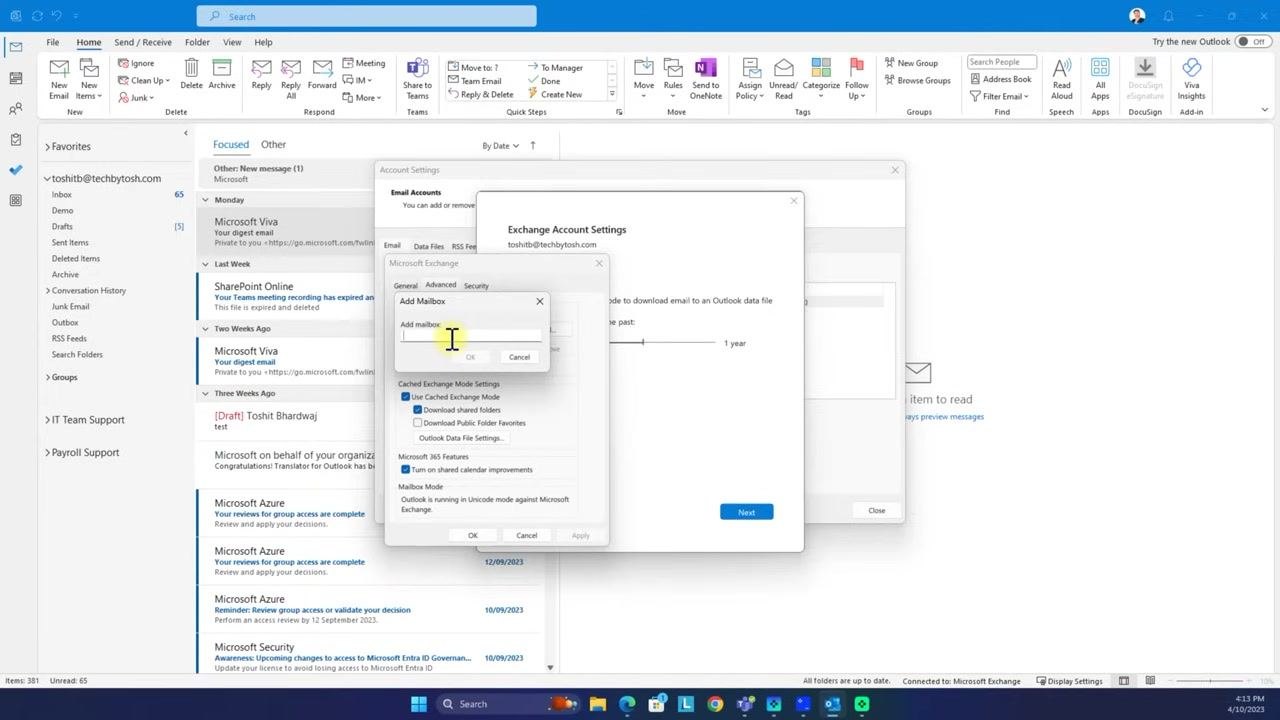Open All Apps from the ribbon

[x=1100, y=78]
